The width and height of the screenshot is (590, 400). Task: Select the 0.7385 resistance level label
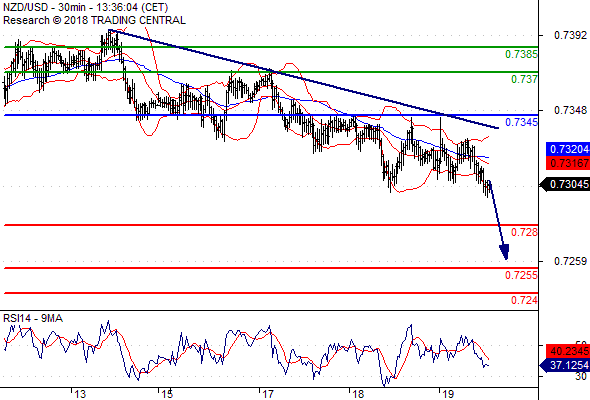point(521,54)
